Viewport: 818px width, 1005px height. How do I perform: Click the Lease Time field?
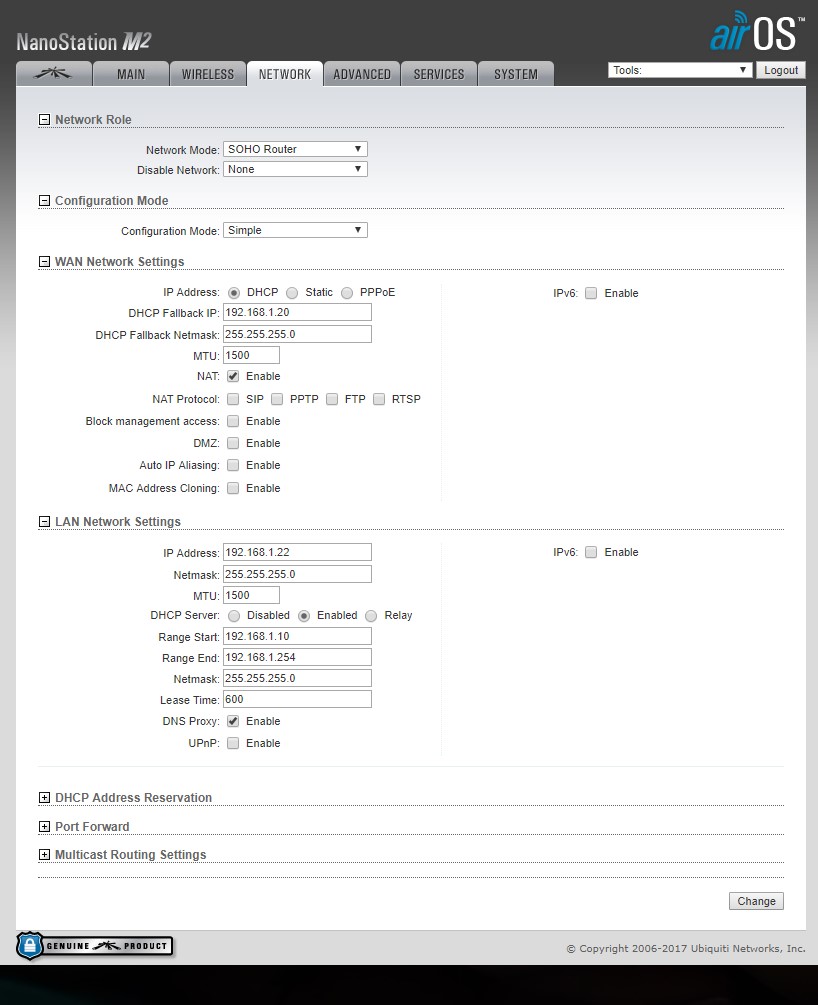(x=297, y=699)
